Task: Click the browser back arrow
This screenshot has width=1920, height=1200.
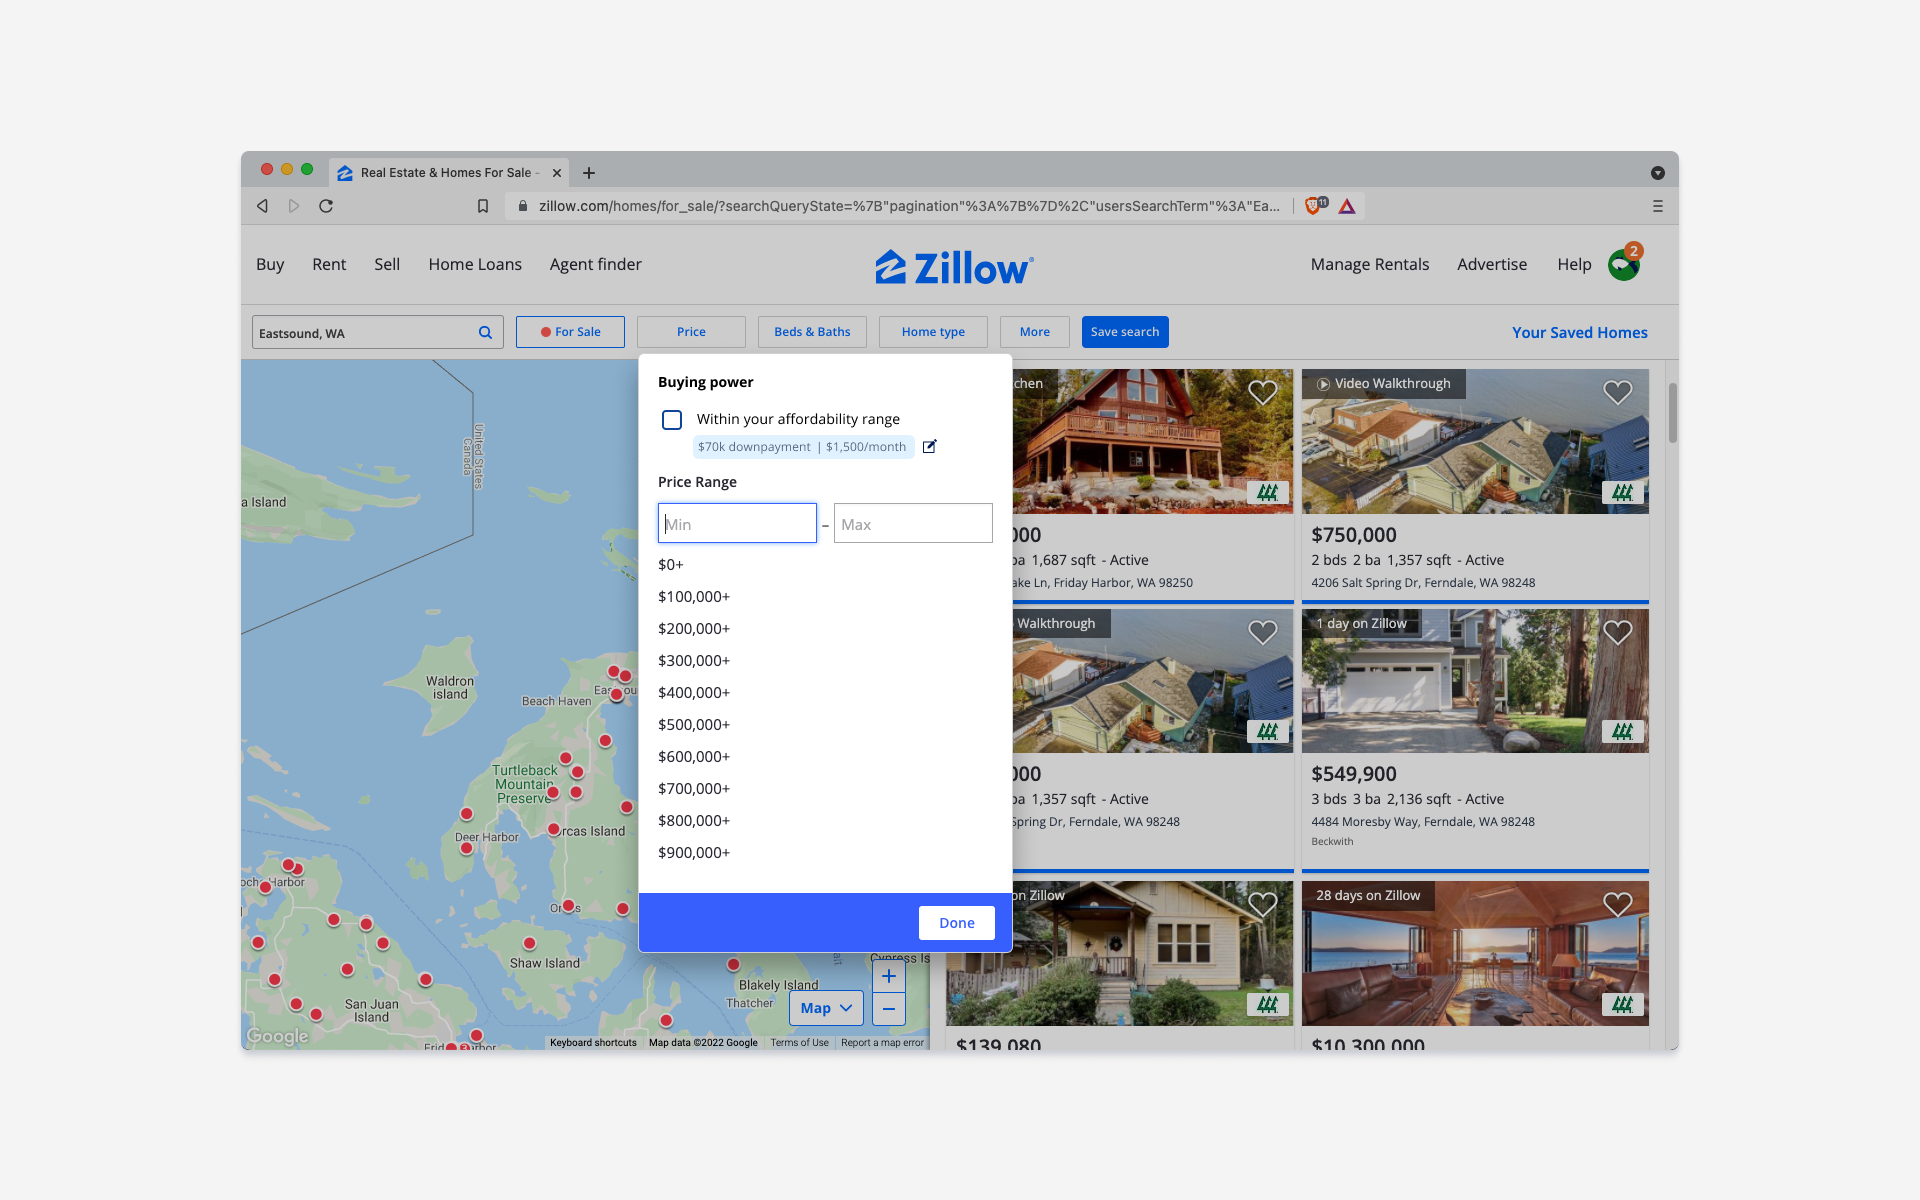Action: (x=262, y=206)
